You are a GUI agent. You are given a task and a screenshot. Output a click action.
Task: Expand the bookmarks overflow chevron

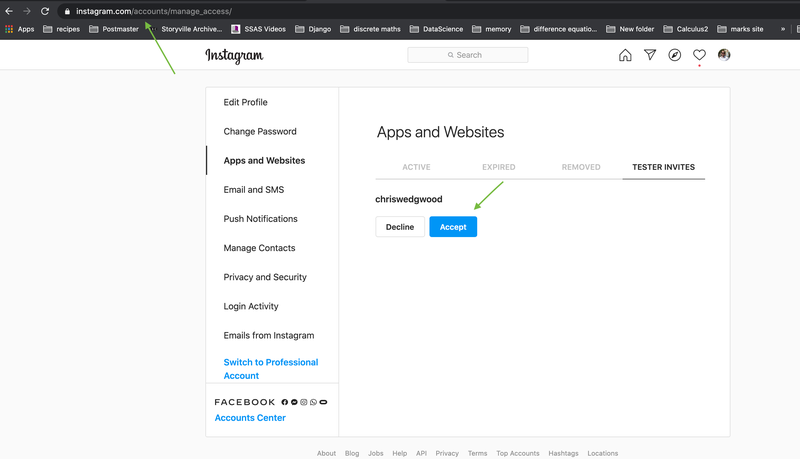tap(783, 29)
